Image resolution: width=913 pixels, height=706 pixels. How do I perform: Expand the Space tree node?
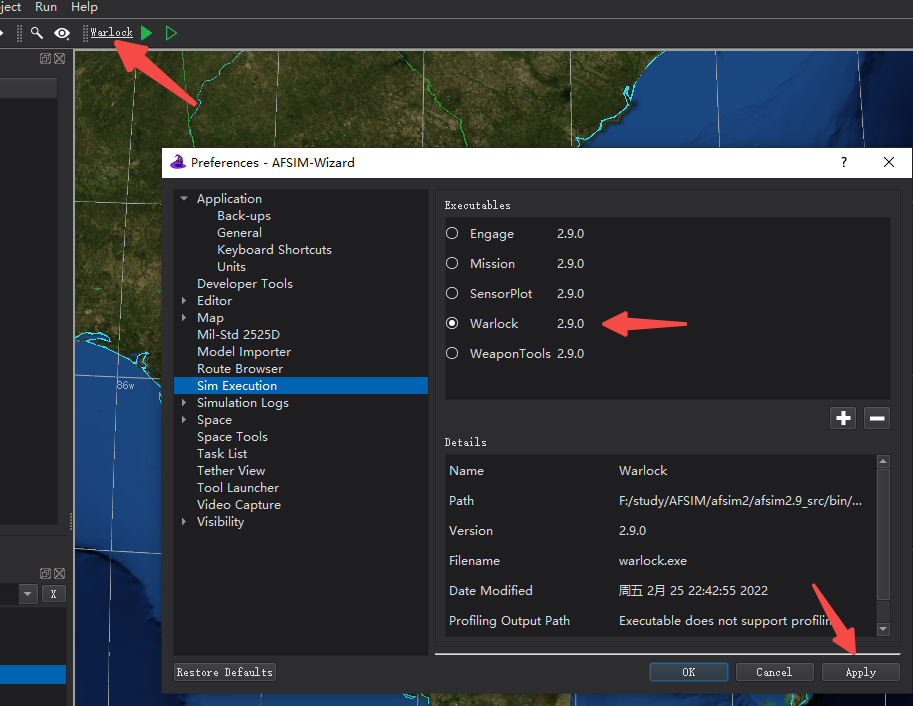184,419
